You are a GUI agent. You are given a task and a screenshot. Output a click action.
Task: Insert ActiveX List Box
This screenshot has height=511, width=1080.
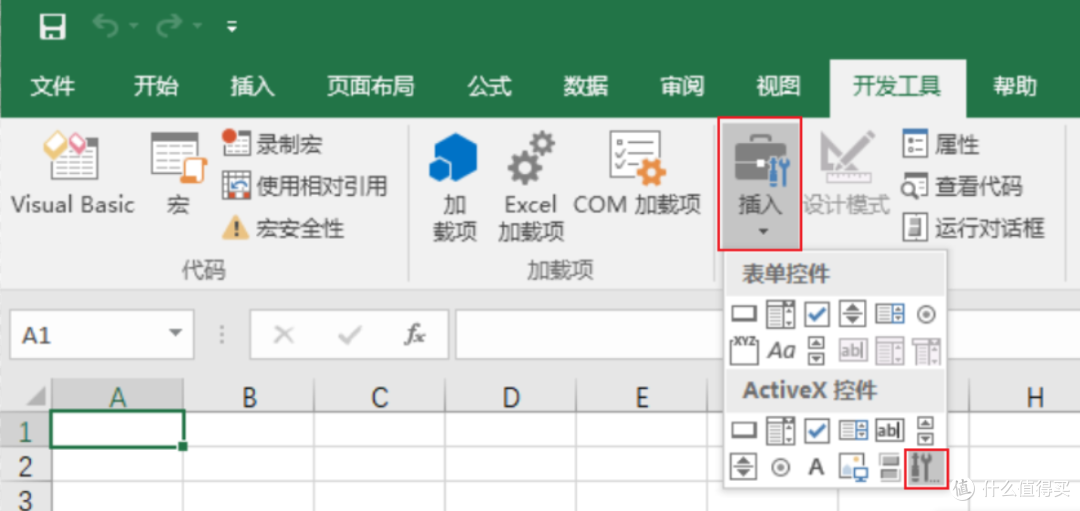click(853, 431)
